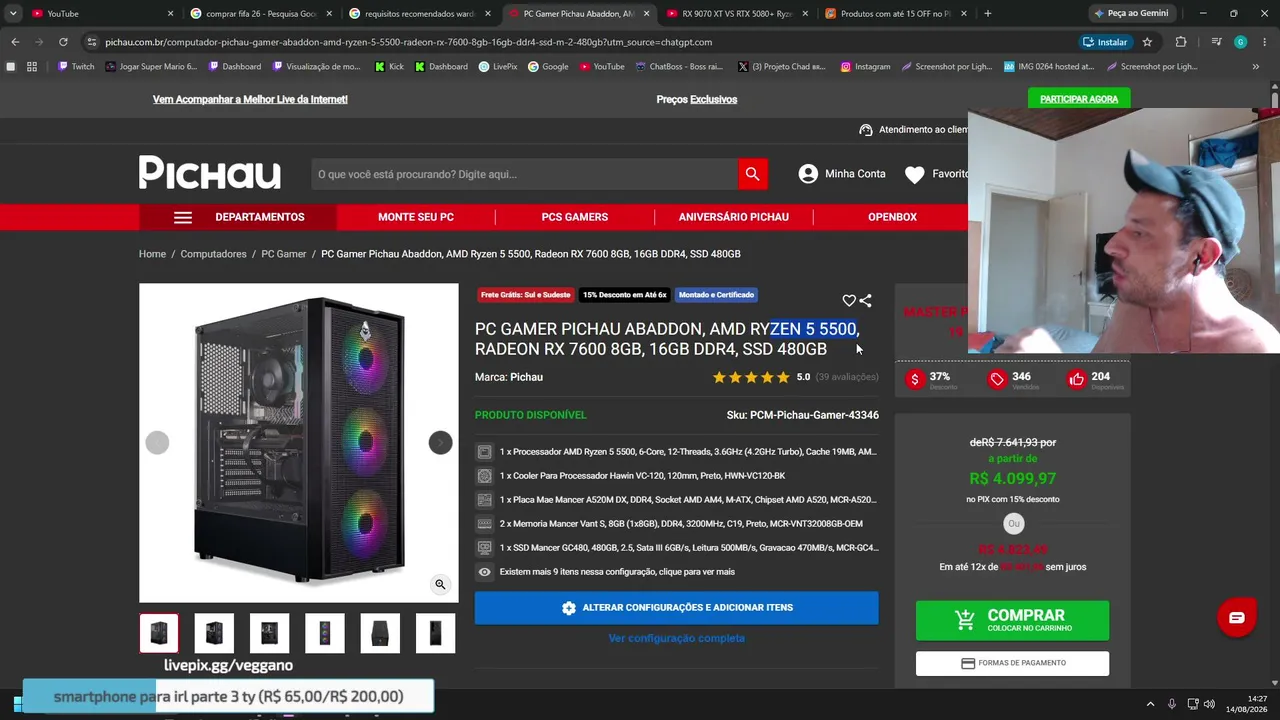This screenshot has height=720, width=1280.
Task: Click the Favoritos heart icon in header
Action: point(914,175)
